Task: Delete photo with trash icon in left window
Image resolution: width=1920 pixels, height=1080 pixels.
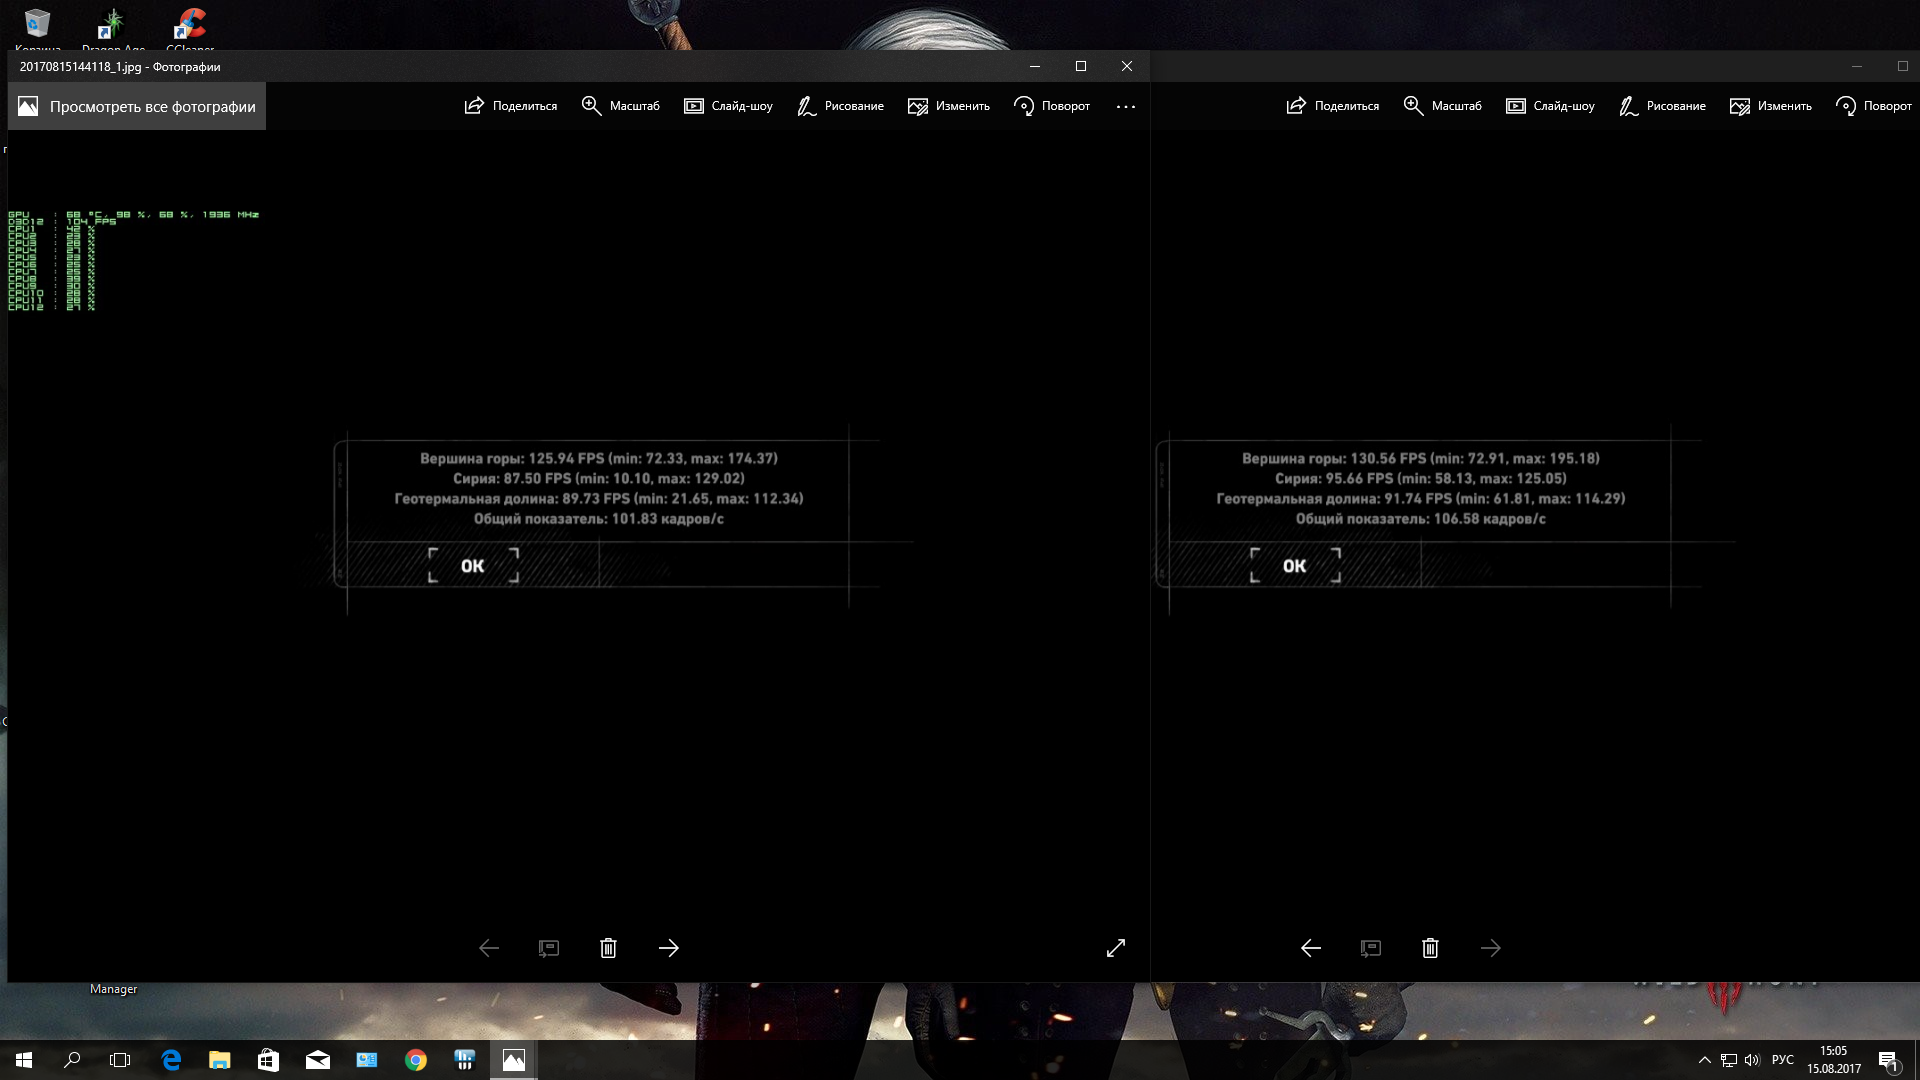Action: [608, 948]
